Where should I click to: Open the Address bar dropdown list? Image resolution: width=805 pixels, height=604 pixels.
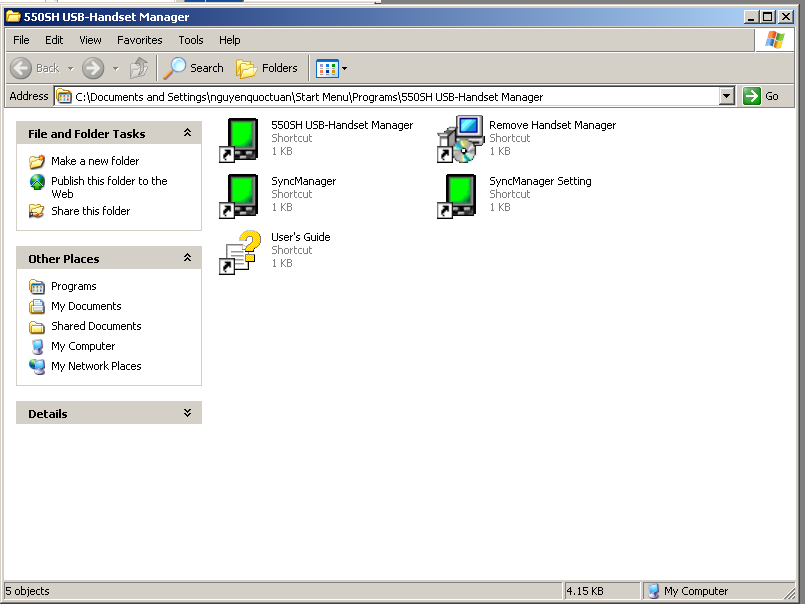(726, 97)
